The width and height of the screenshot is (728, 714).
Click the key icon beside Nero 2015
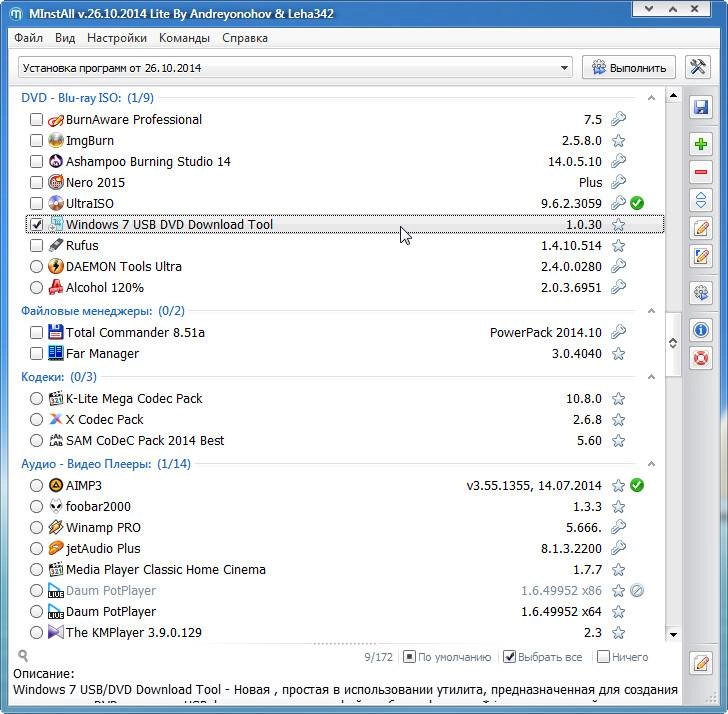(618, 182)
